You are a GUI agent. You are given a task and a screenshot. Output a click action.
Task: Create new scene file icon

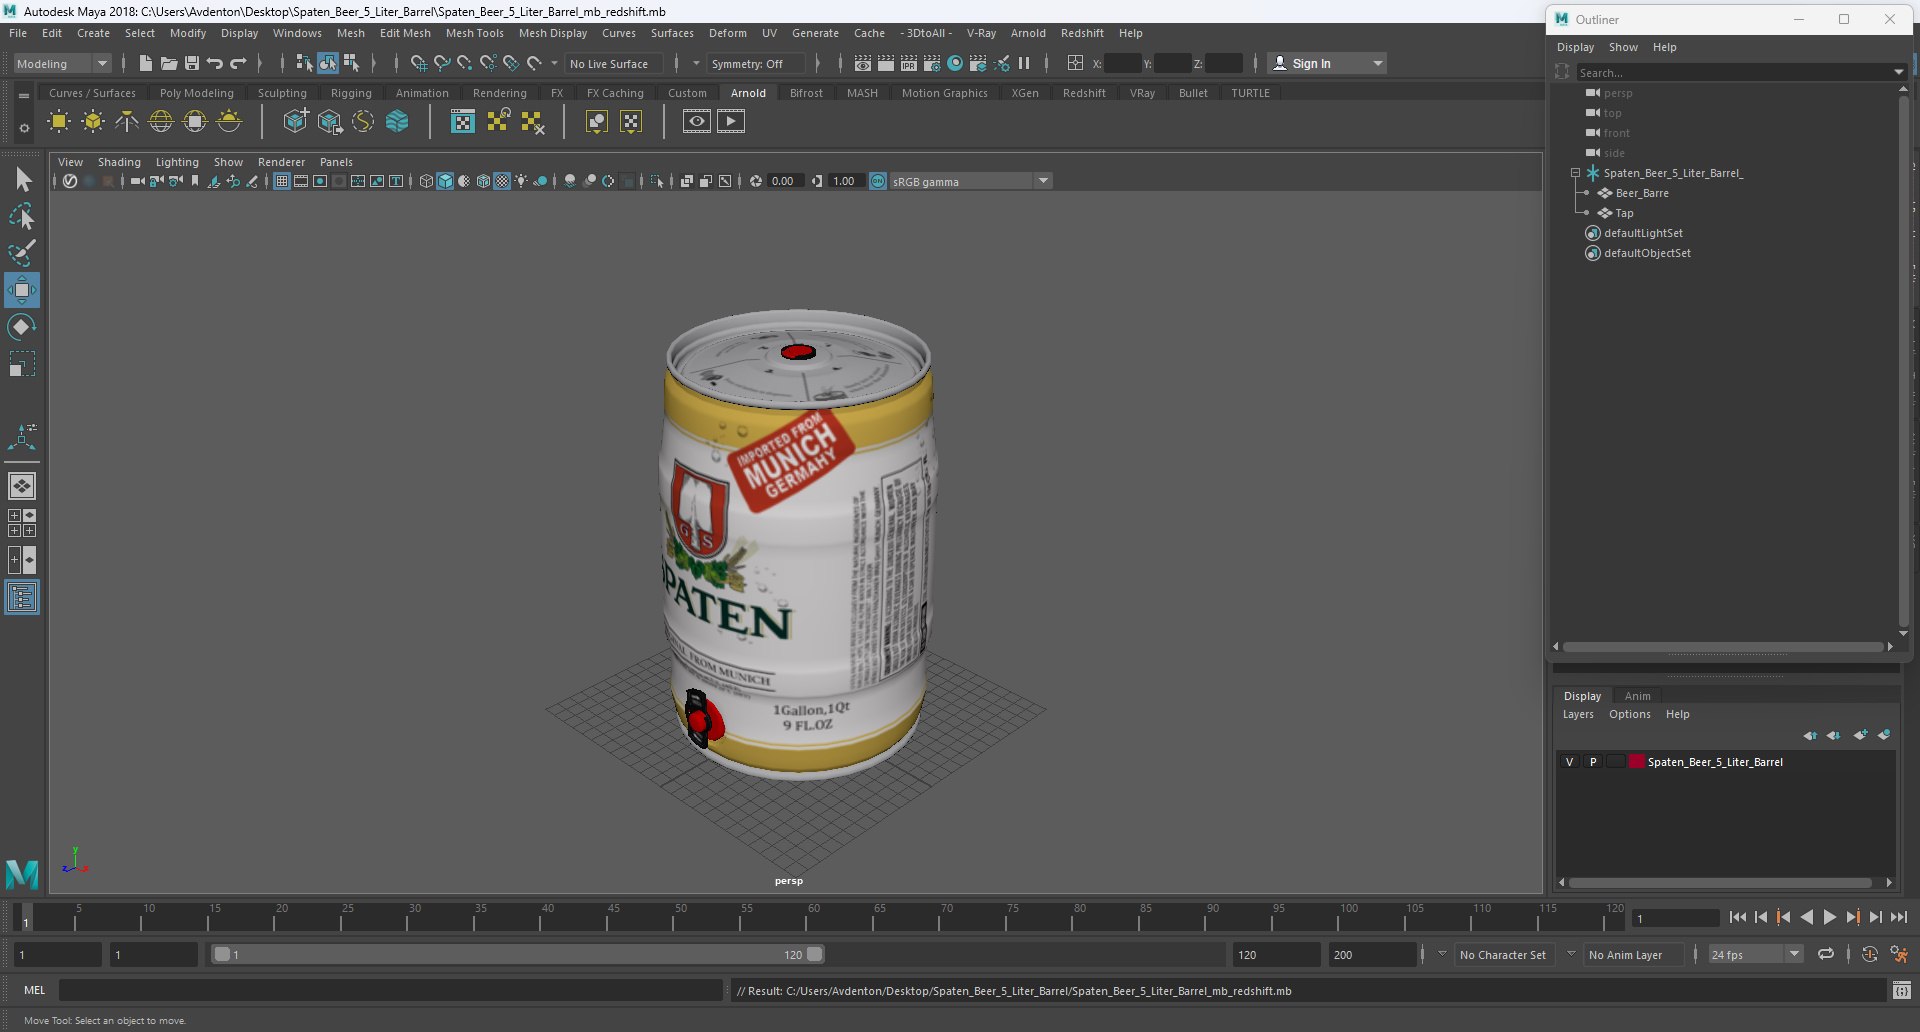[x=145, y=63]
